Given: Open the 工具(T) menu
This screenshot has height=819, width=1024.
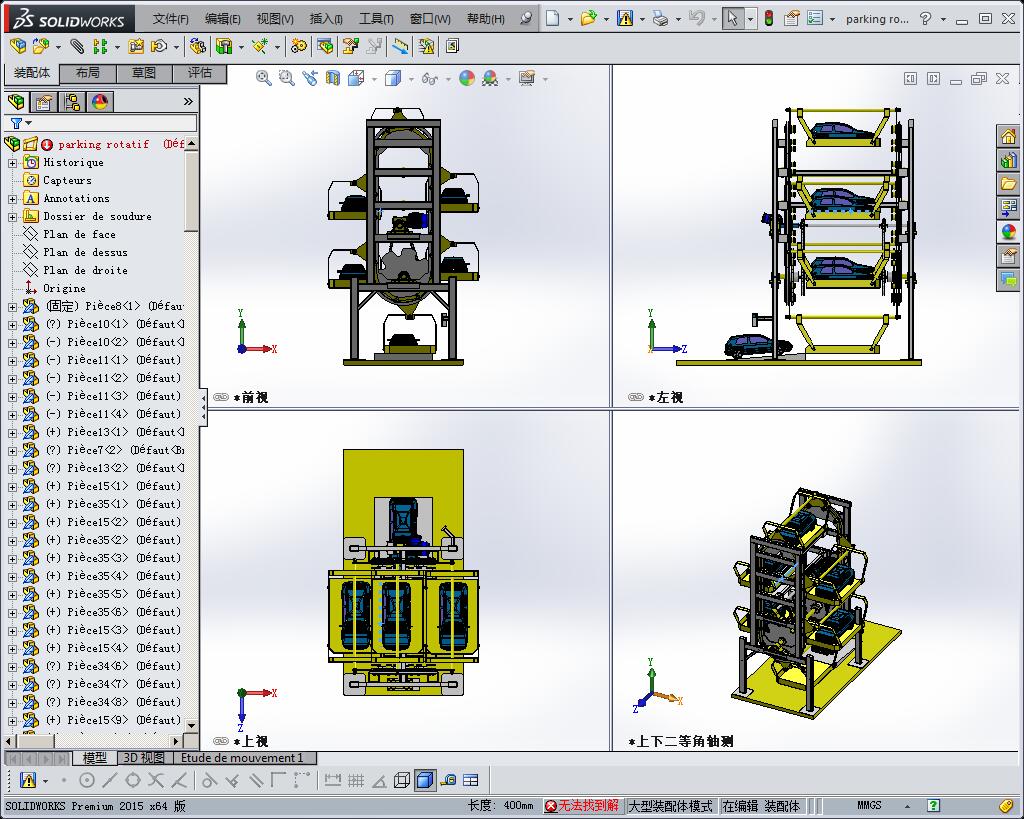Looking at the screenshot, I should (376, 19).
